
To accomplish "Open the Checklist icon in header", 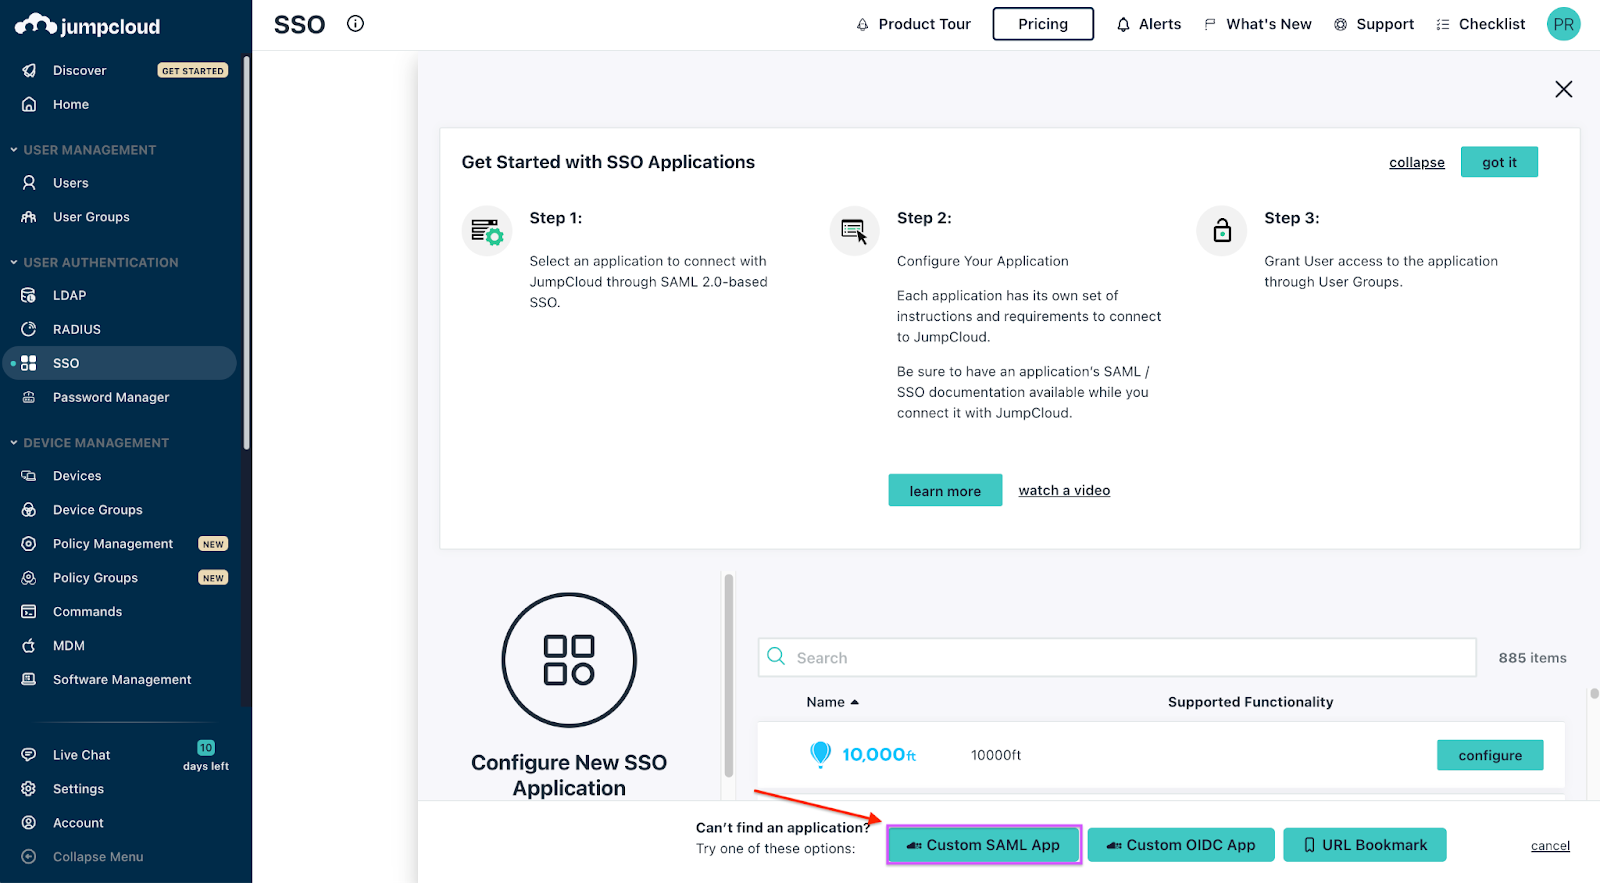I will pyautogui.click(x=1443, y=24).
